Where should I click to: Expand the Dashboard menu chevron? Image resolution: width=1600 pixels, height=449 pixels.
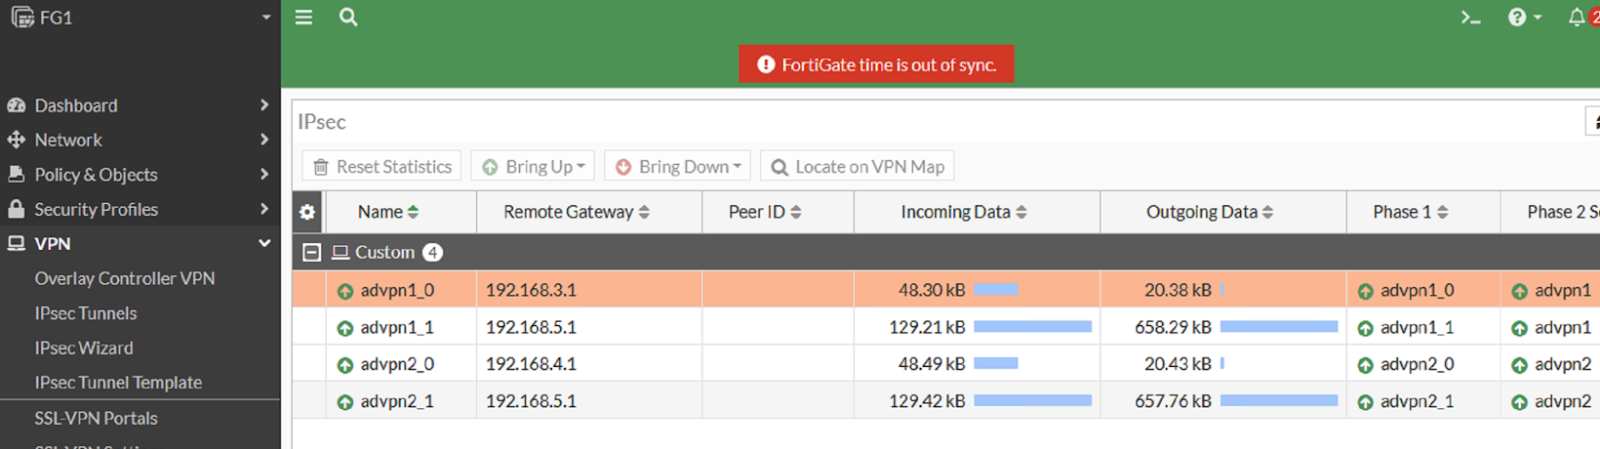tap(264, 105)
